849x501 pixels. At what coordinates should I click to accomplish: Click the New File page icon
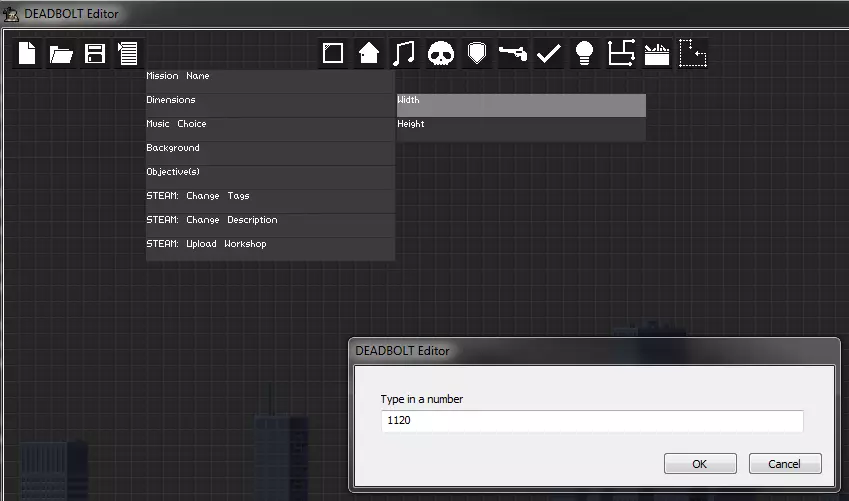pyautogui.click(x=27, y=54)
